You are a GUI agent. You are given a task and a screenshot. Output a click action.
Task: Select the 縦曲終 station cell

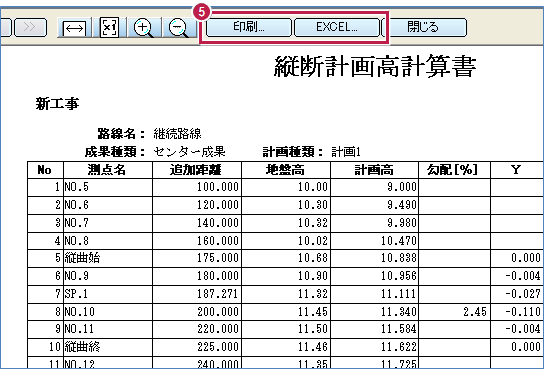coord(108,347)
